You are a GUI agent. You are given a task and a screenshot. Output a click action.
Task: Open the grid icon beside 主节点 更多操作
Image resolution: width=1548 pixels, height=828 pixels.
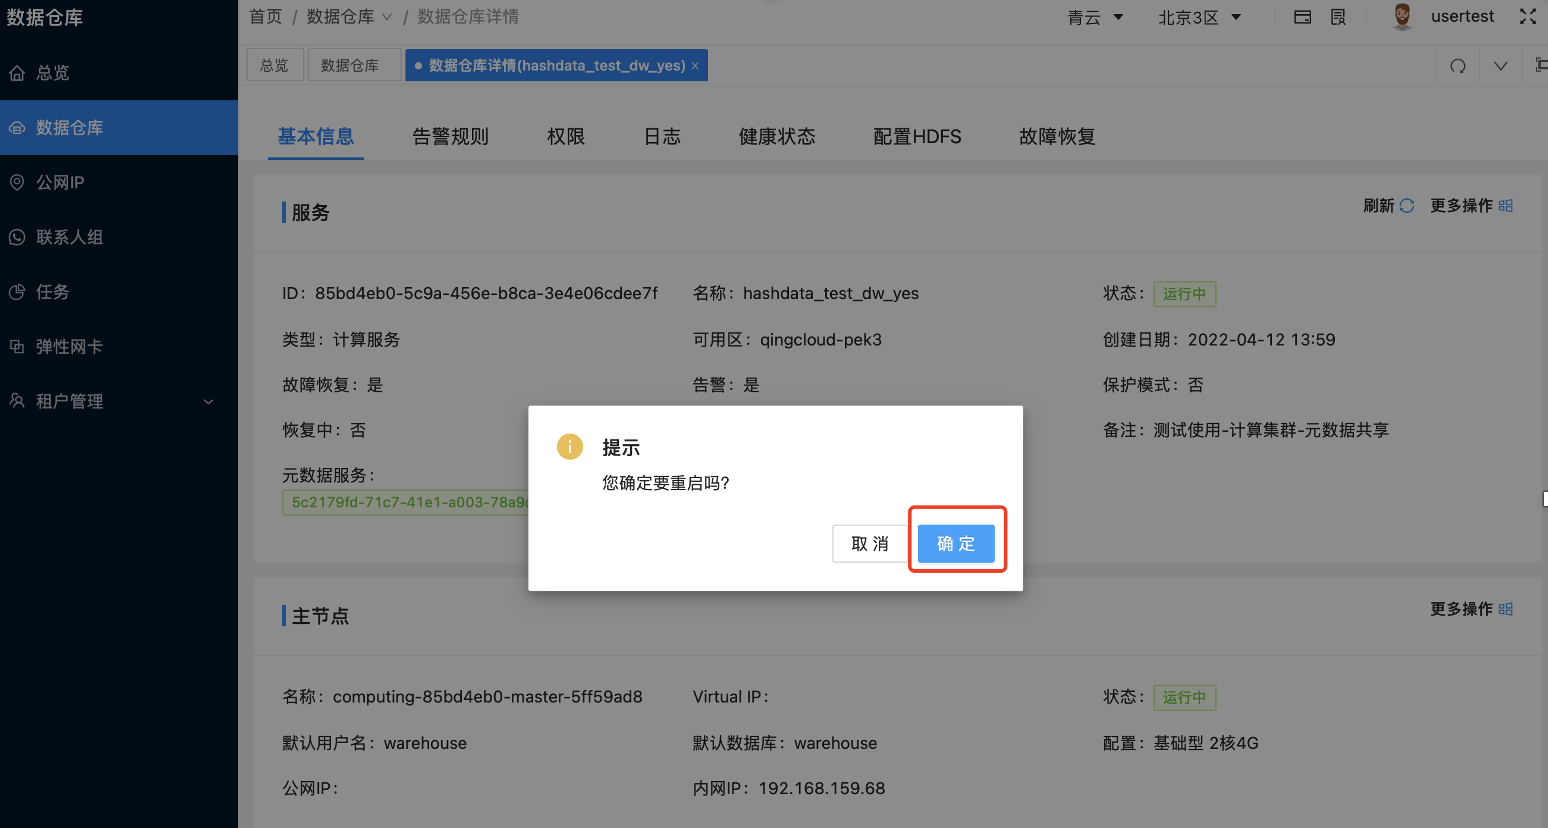coord(1505,608)
